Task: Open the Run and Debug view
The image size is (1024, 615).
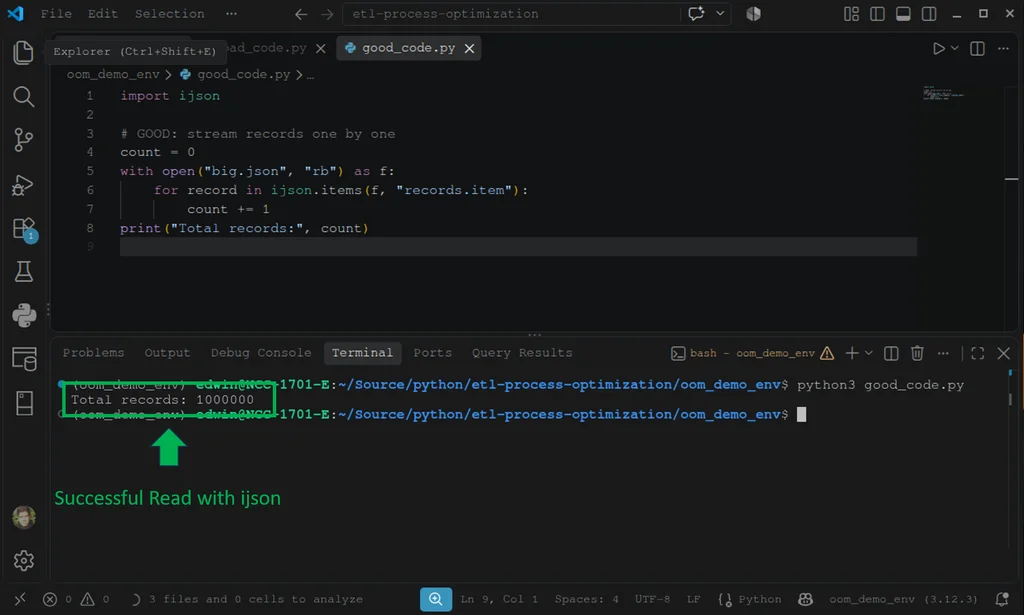Action: pos(24,185)
